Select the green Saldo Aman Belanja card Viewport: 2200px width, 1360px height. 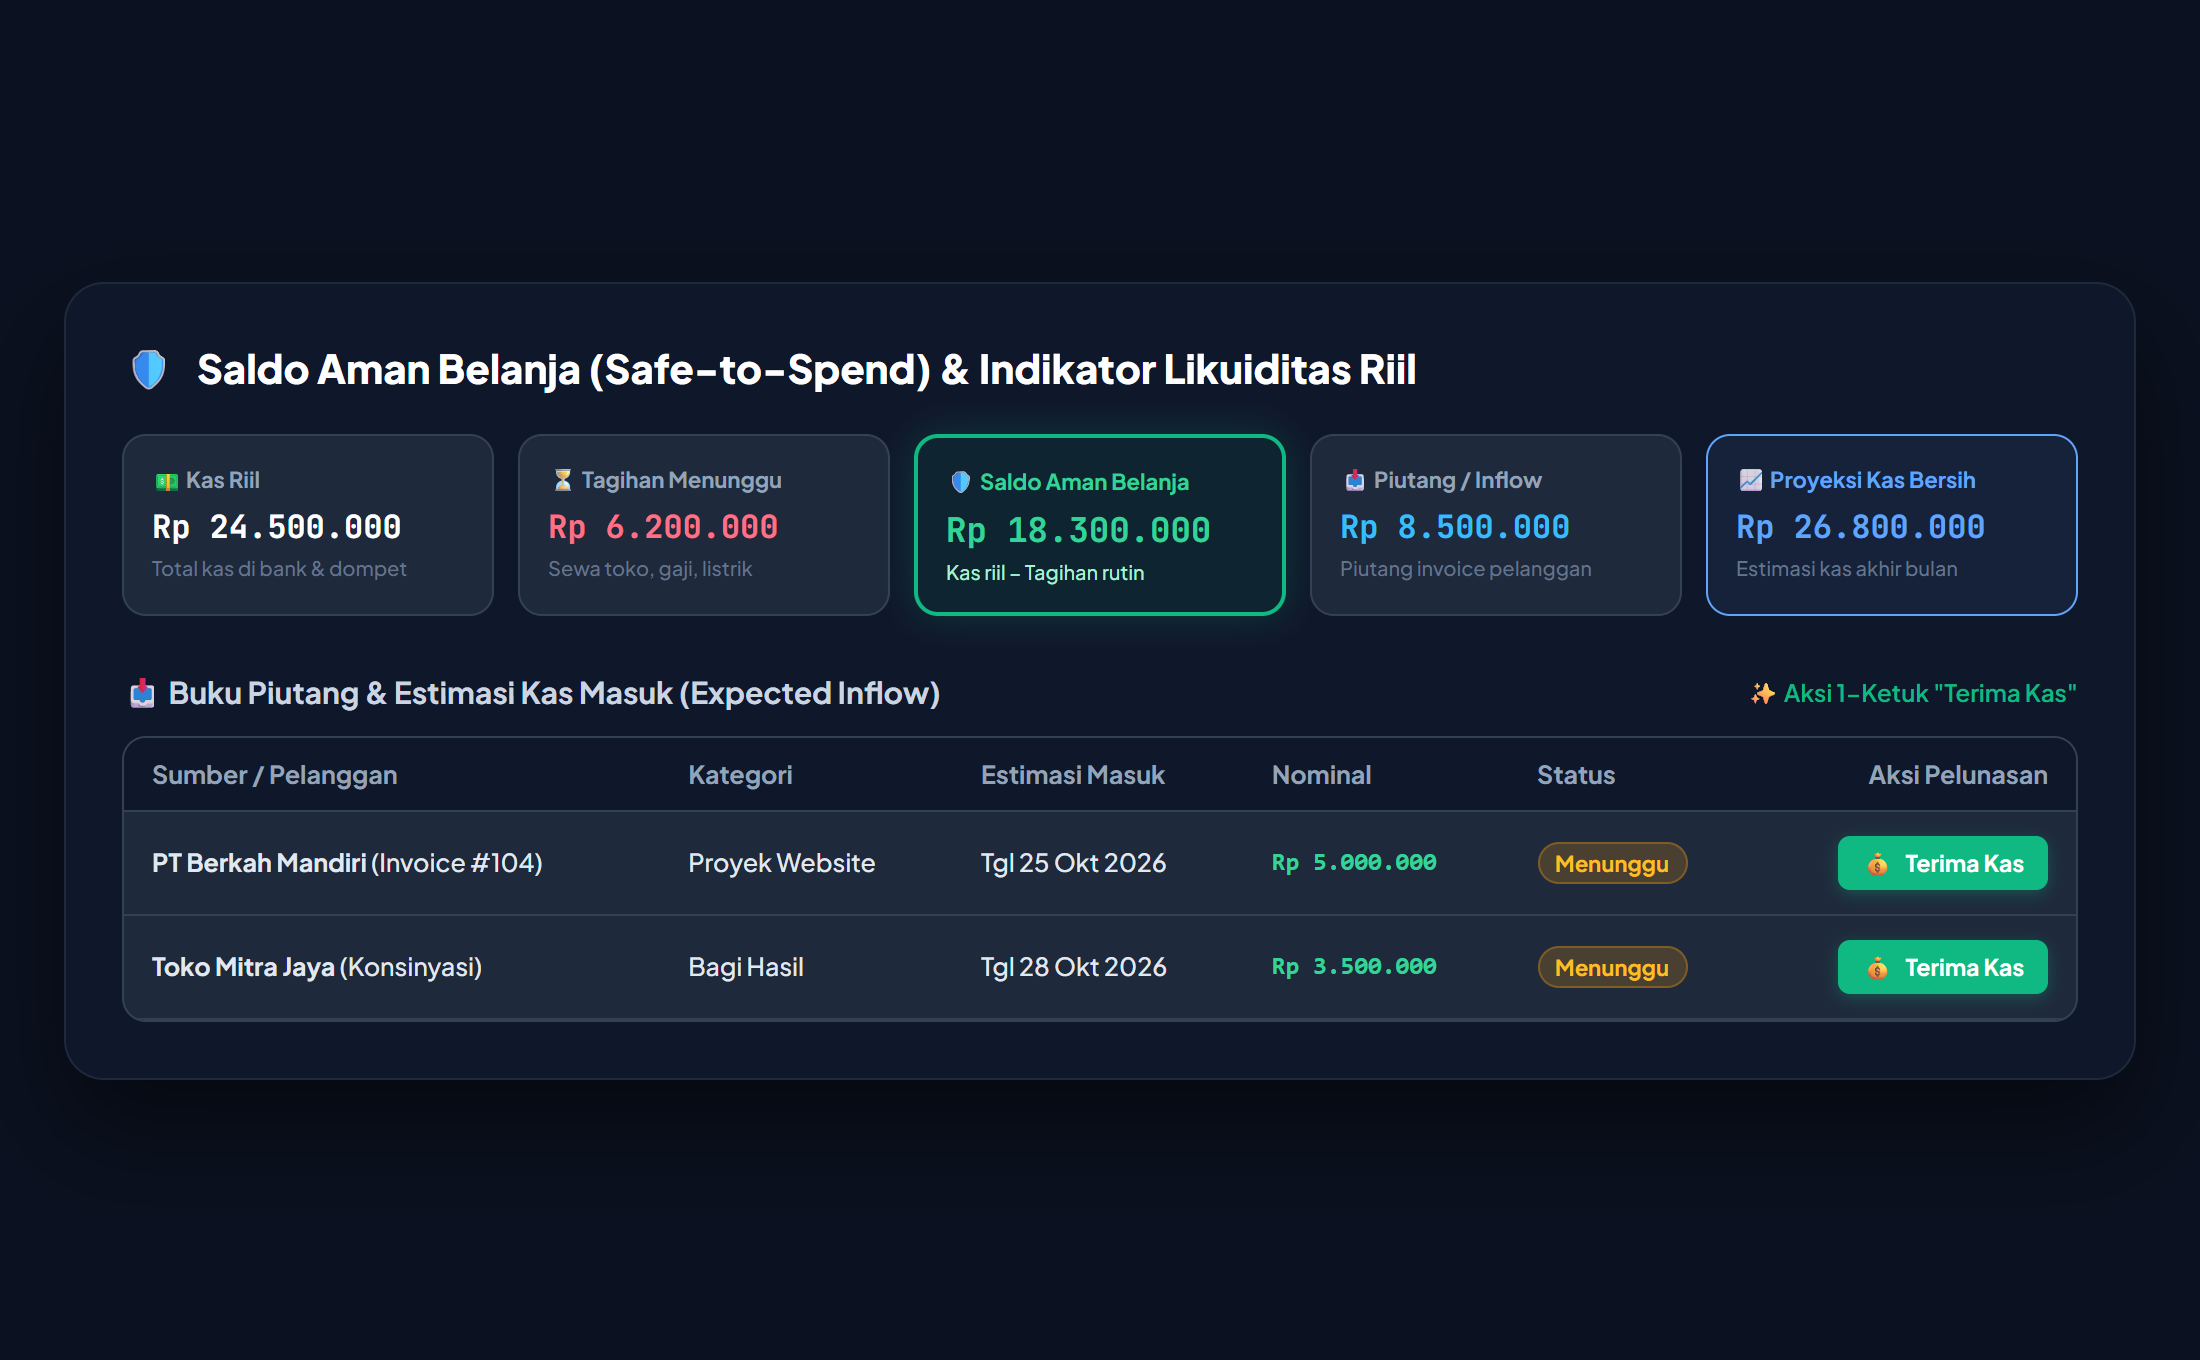tap(1100, 525)
